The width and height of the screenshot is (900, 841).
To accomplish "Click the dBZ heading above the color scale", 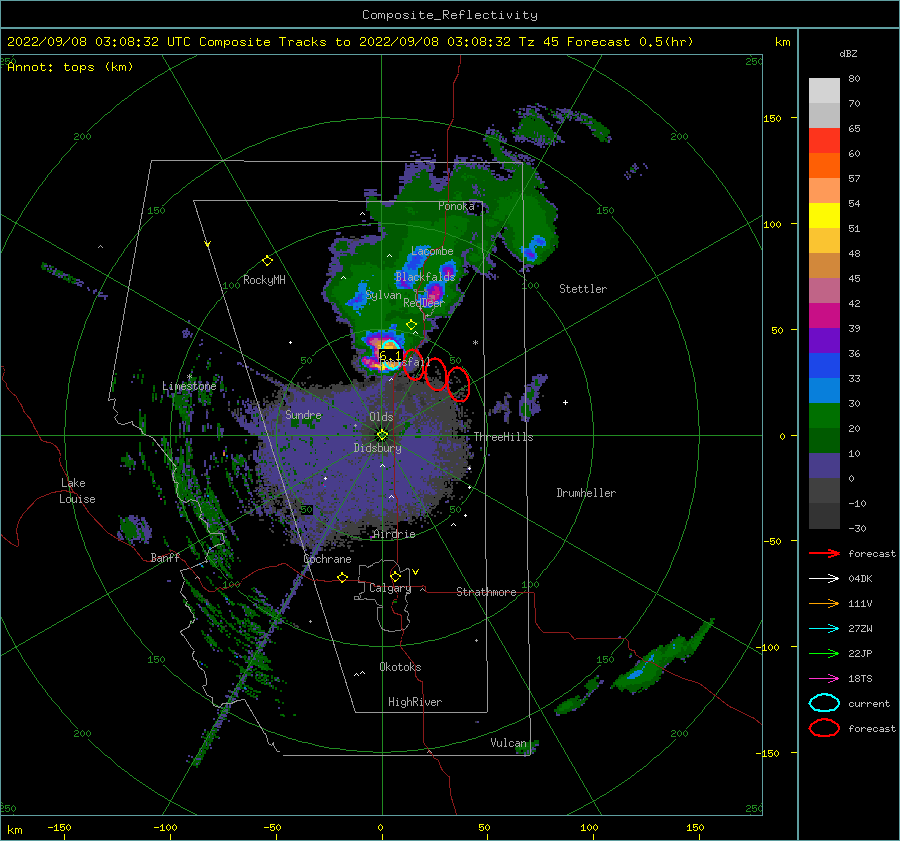I will tap(848, 54).
